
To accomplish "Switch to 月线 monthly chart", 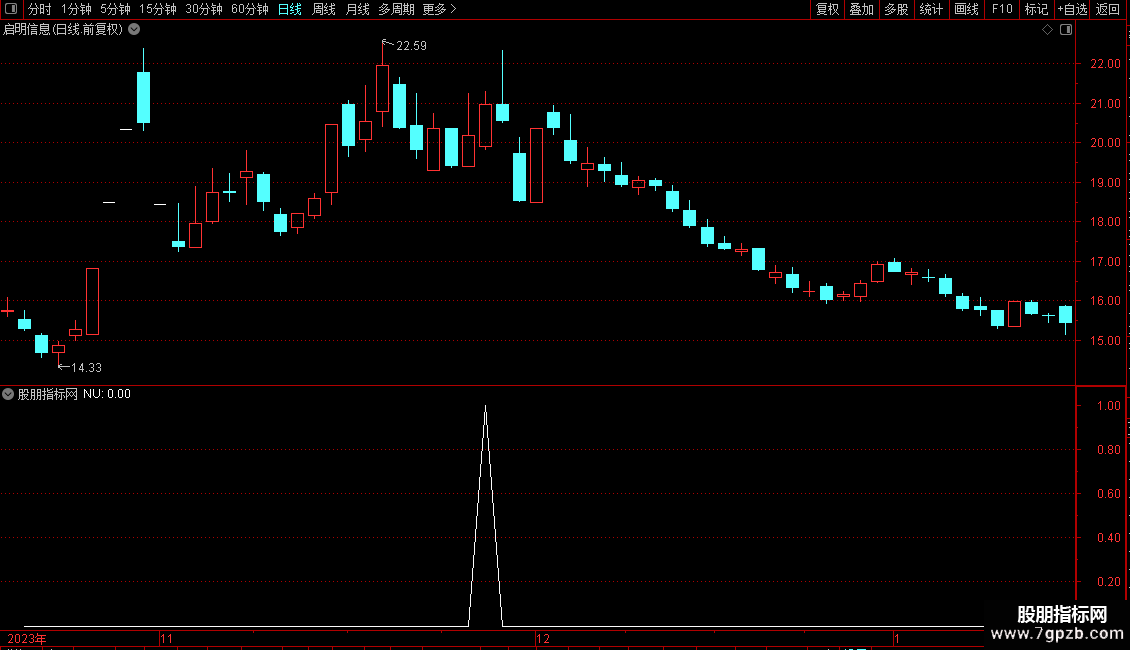I will (x=357, y=9).
